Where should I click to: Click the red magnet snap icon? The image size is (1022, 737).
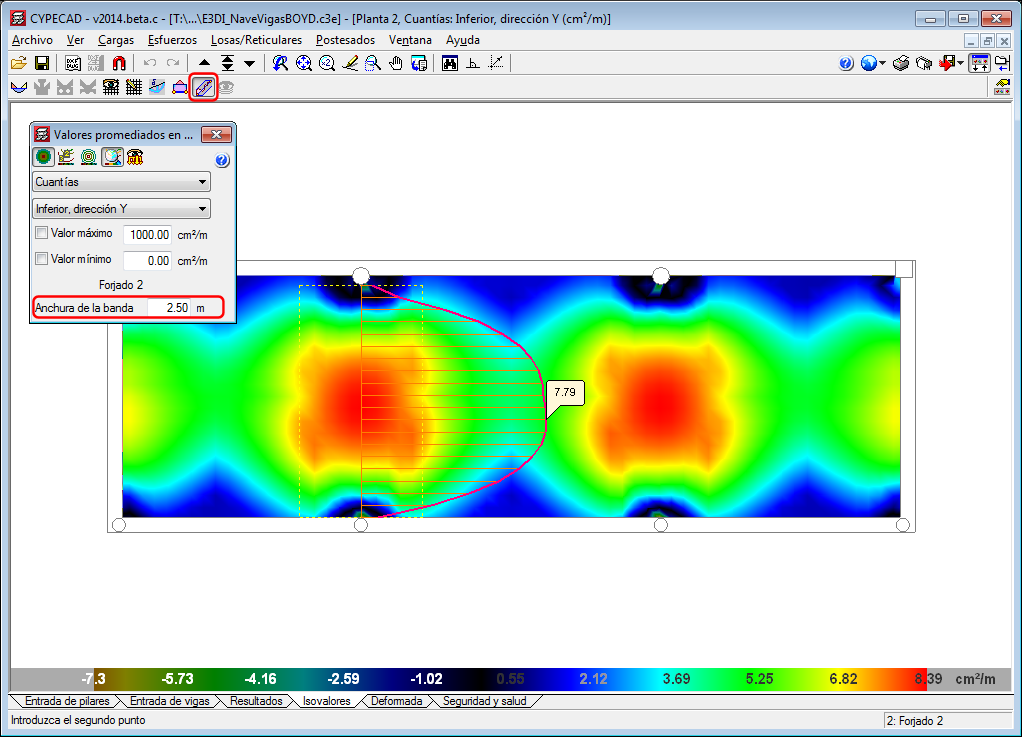[119, 63]
